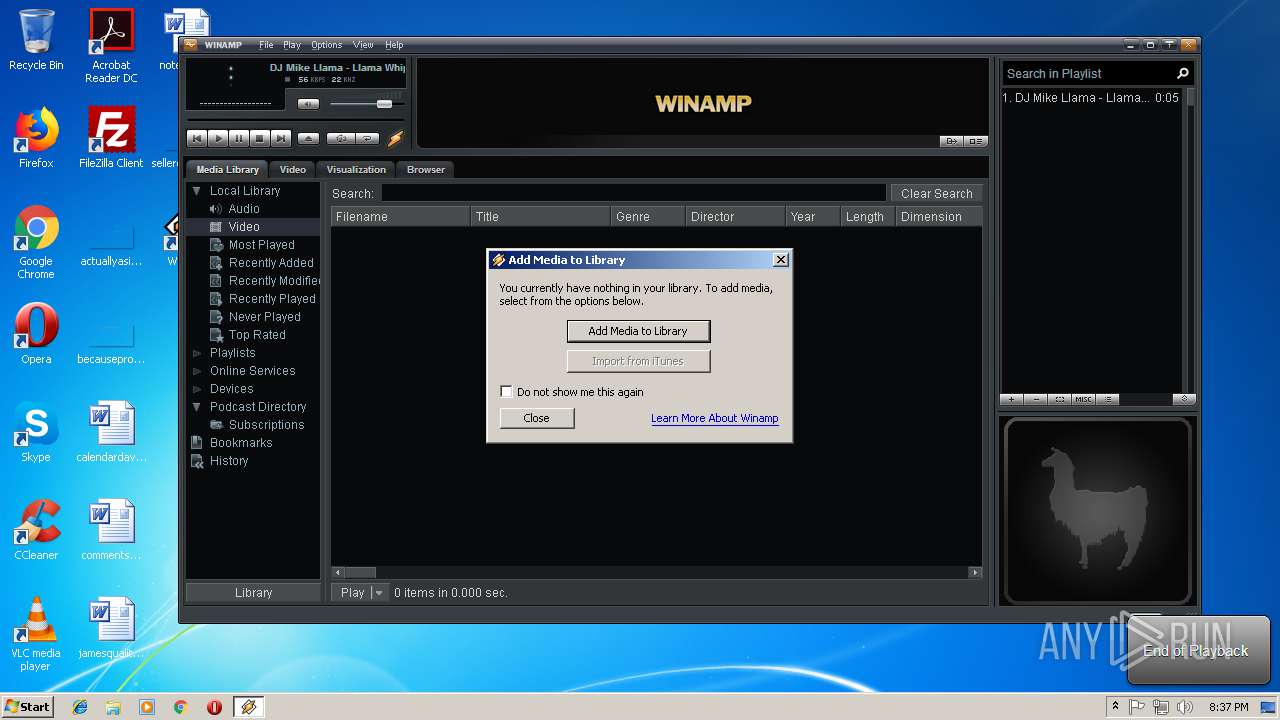Expand the Devices tree node
1280x720 pixels.
pos(197,389)
